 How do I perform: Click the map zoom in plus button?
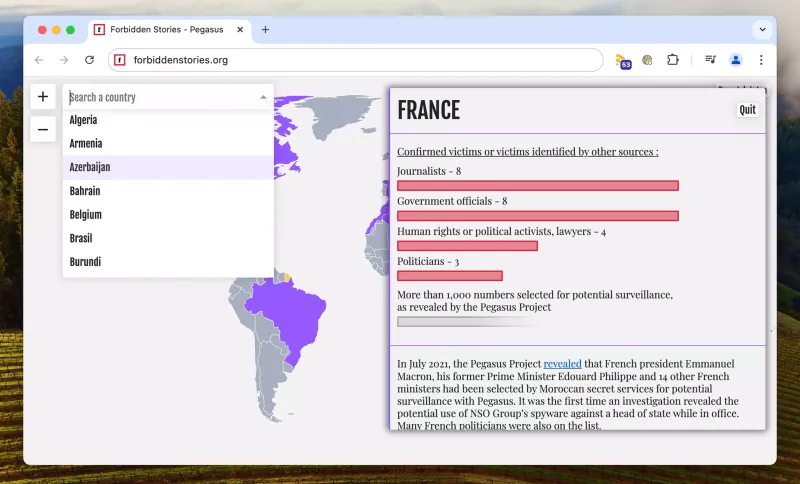point(43,96)
